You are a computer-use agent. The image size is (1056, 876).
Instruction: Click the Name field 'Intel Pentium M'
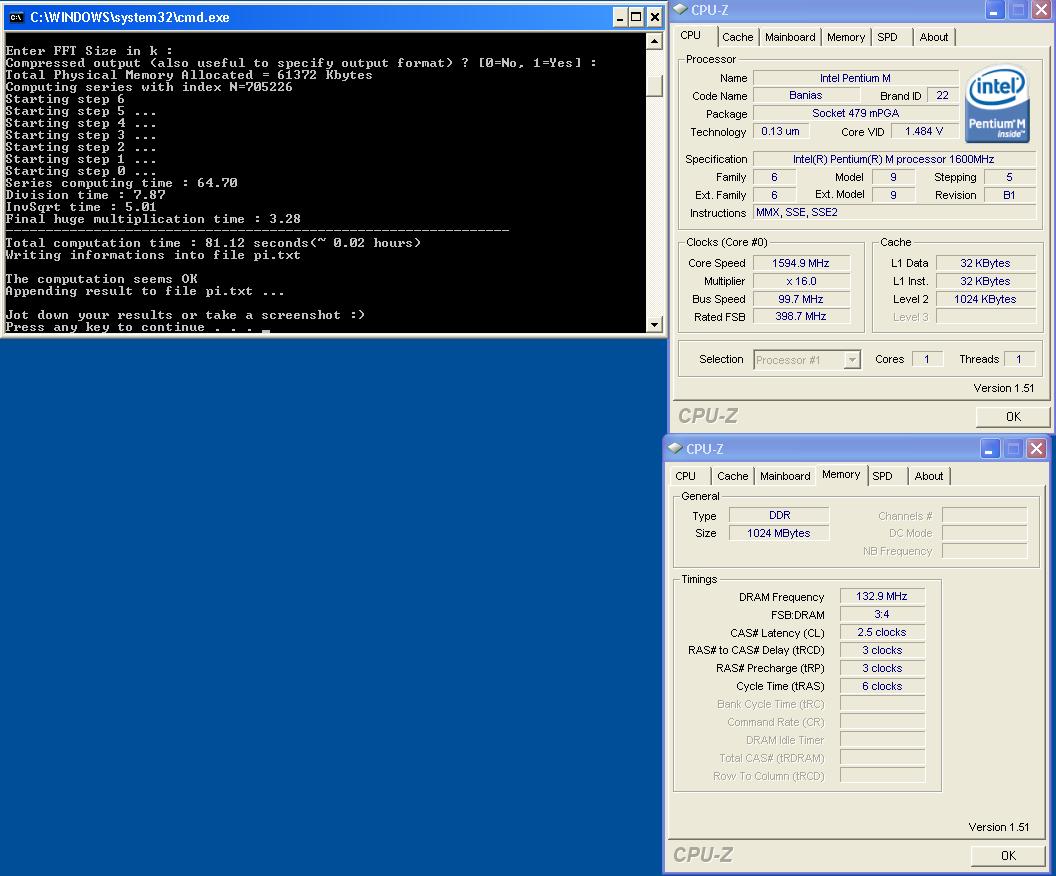[x=855, y=78]
